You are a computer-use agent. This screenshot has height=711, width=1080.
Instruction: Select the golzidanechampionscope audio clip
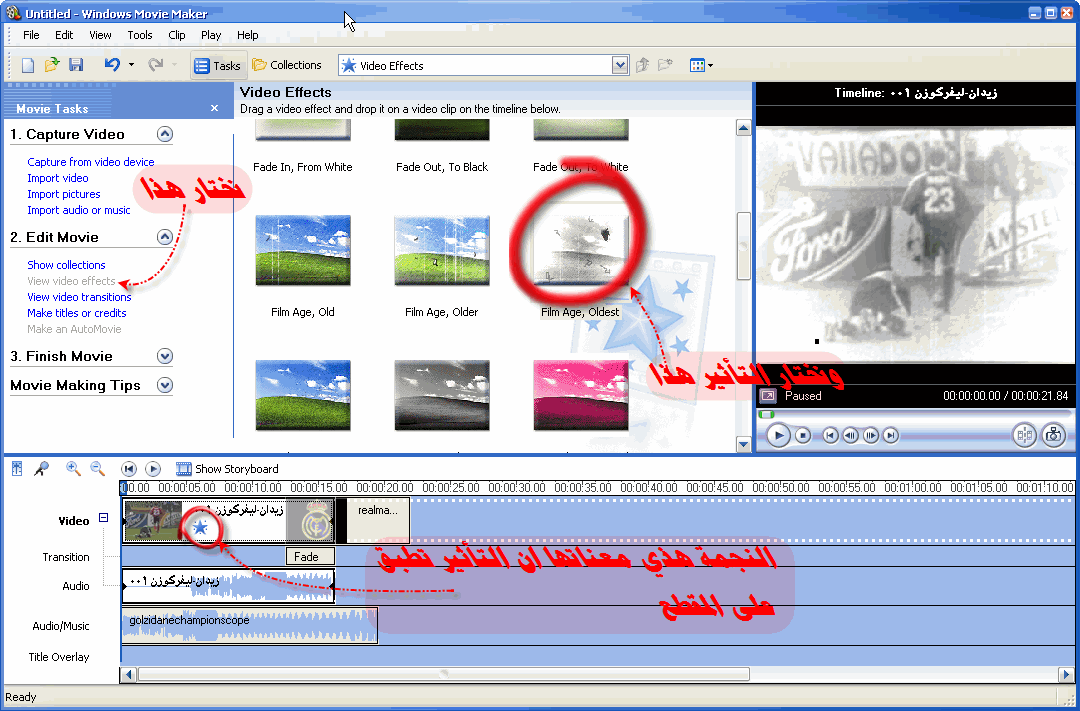(249, 626)
